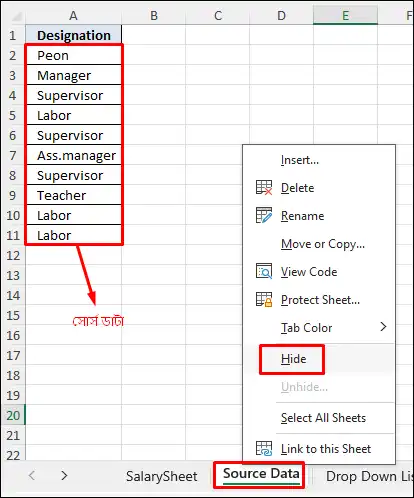Select row 12 header
This screenshot has height=498, width=414.
point(13,255)
